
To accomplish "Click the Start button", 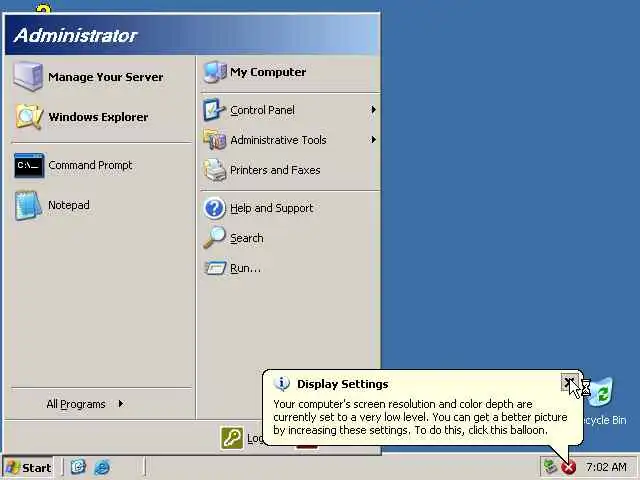I will 28,467.
